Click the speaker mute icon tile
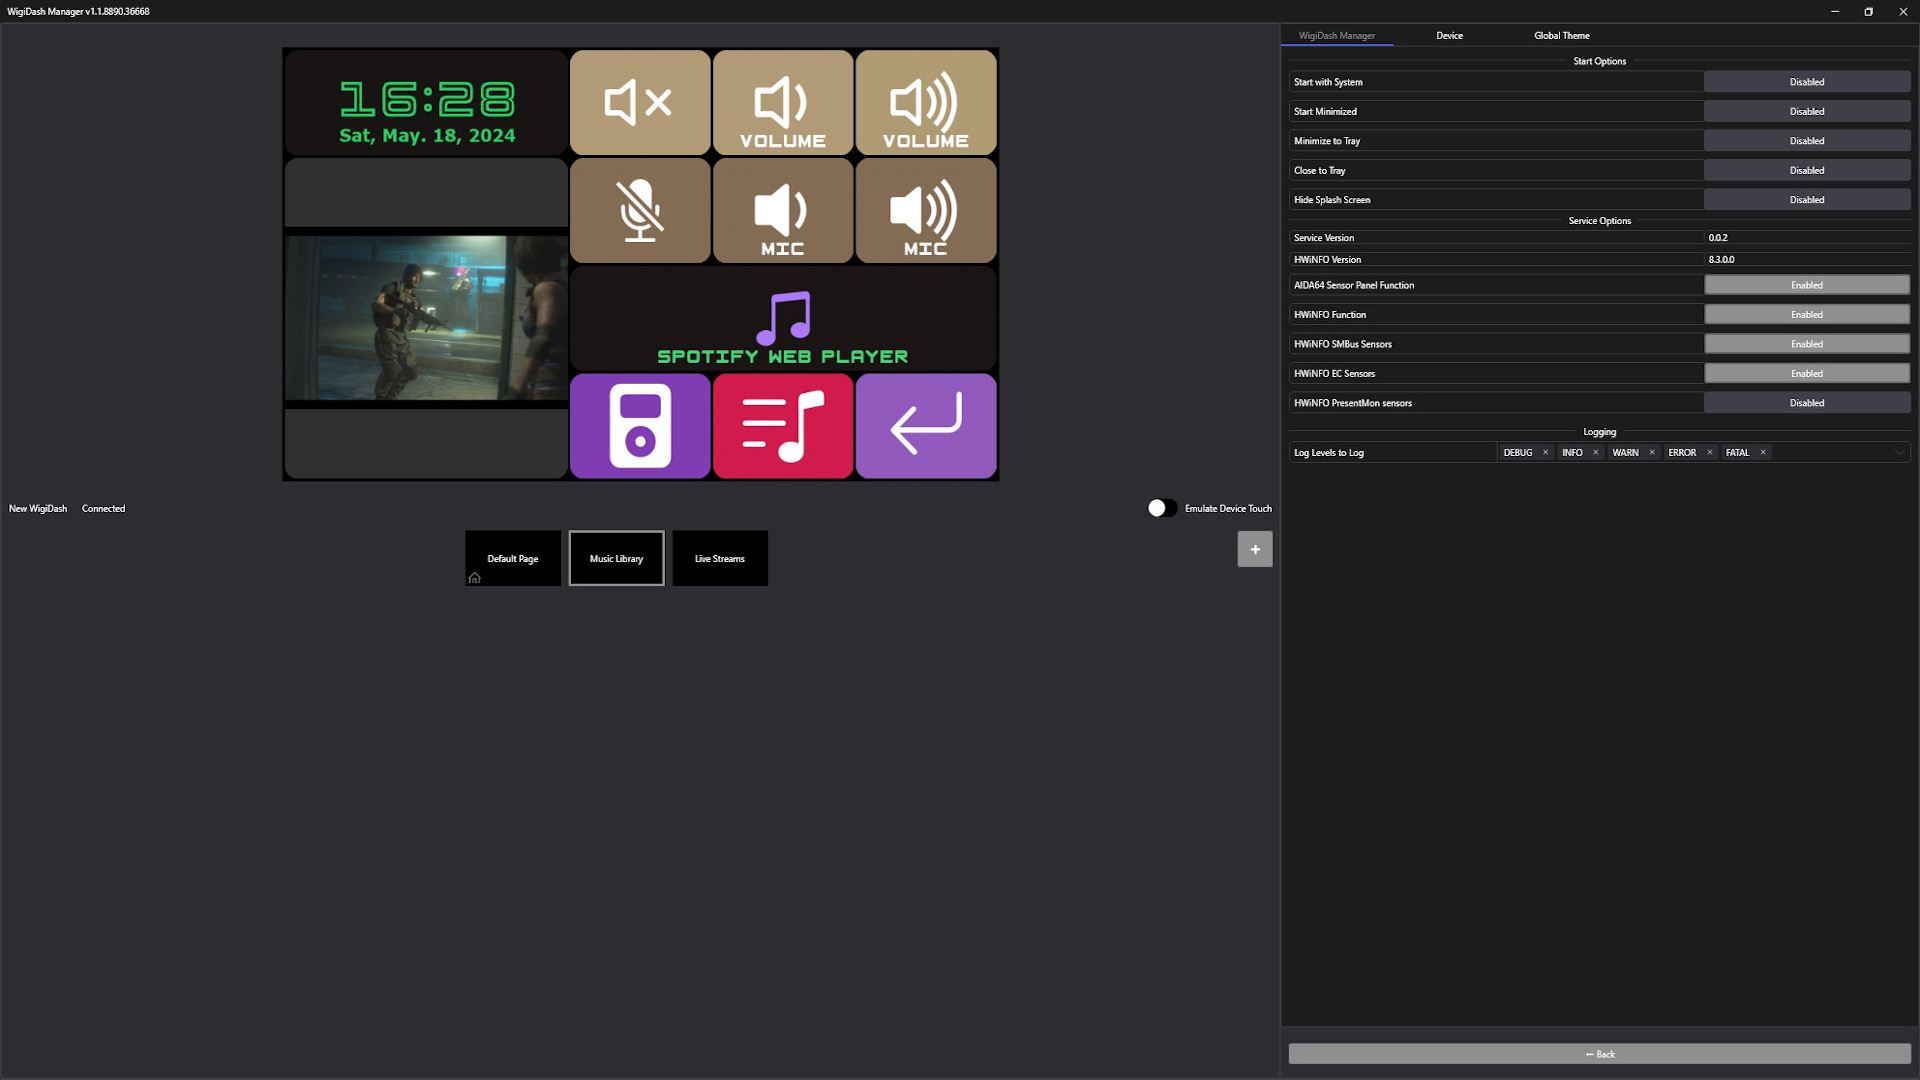 click(640, 102)
